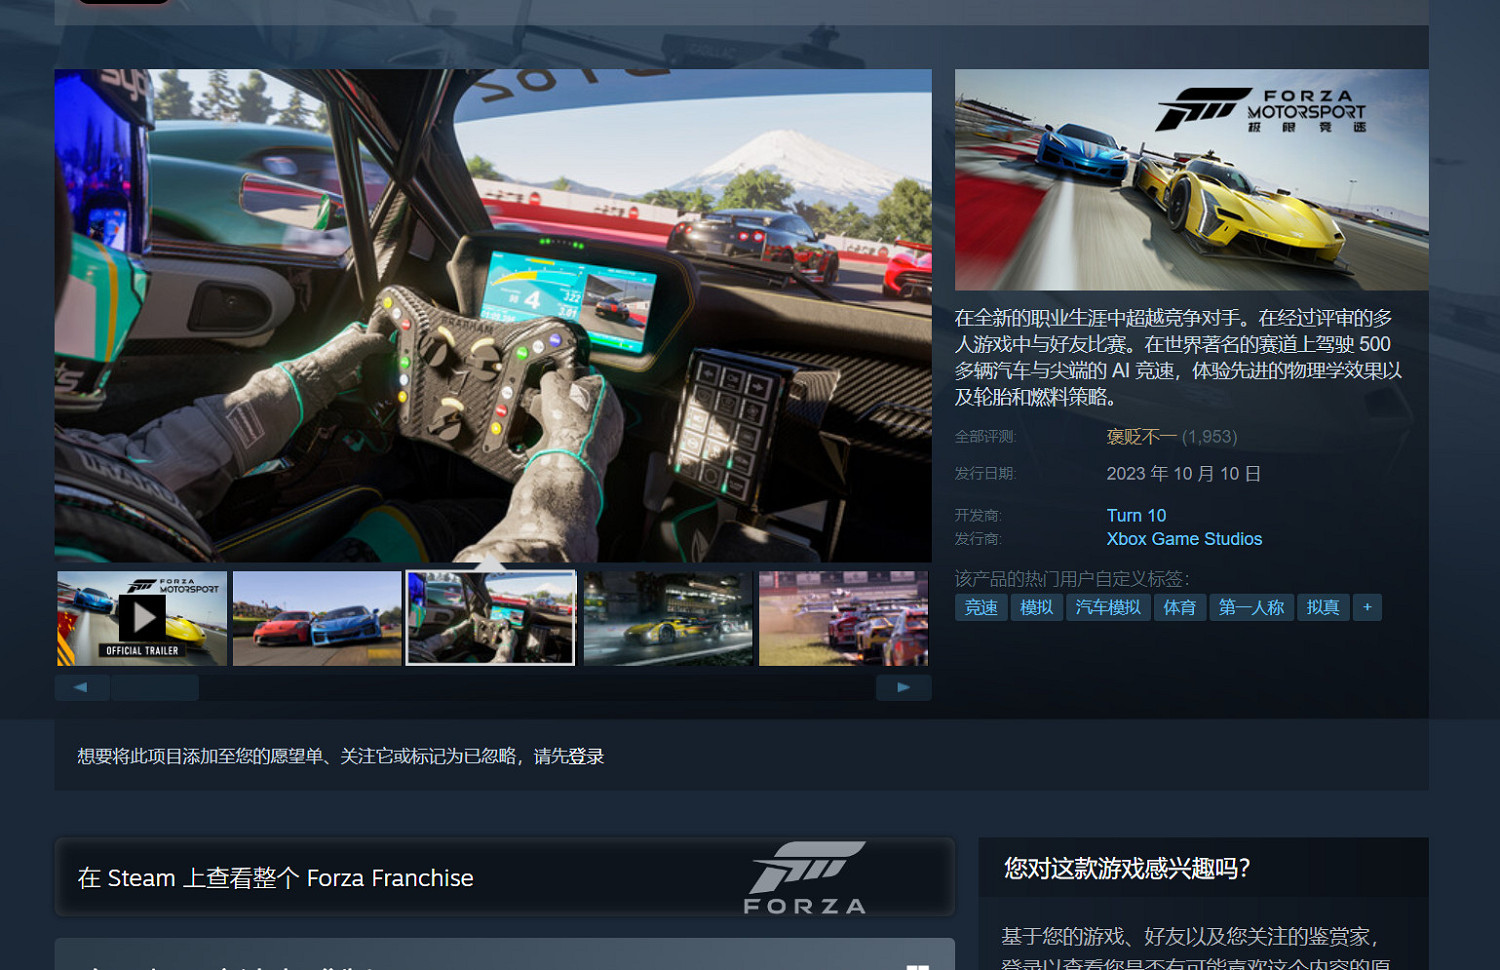Select the 模拟 tag
The height and width of the screenshot is (970, 1500).
click(x=1036, y=607)
